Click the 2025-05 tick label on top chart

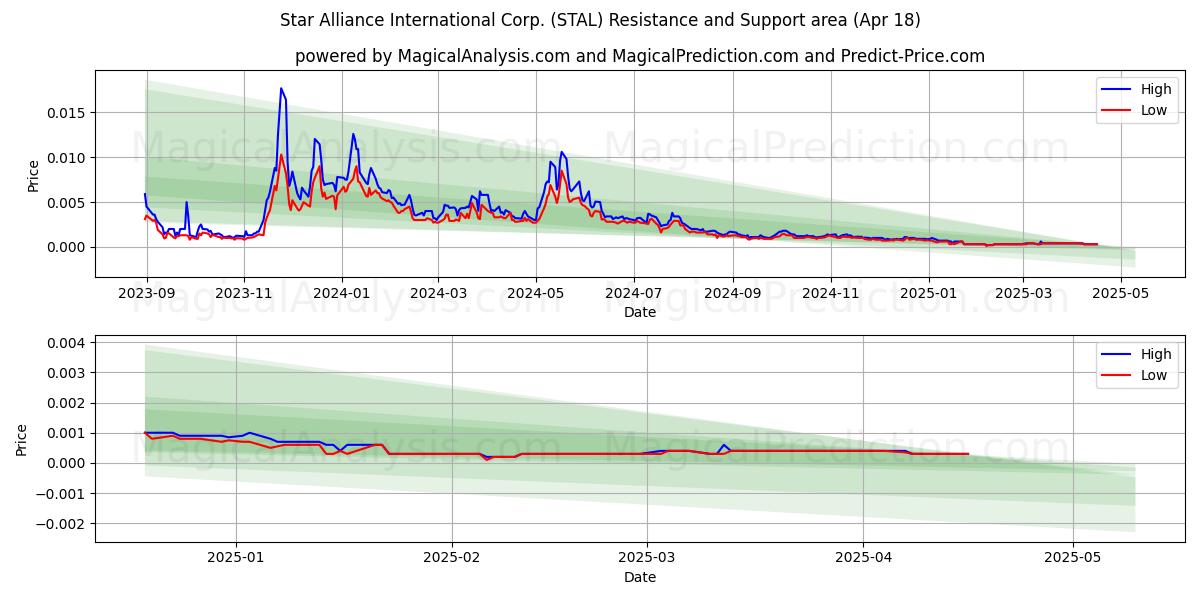click(x=1121, y=293)
